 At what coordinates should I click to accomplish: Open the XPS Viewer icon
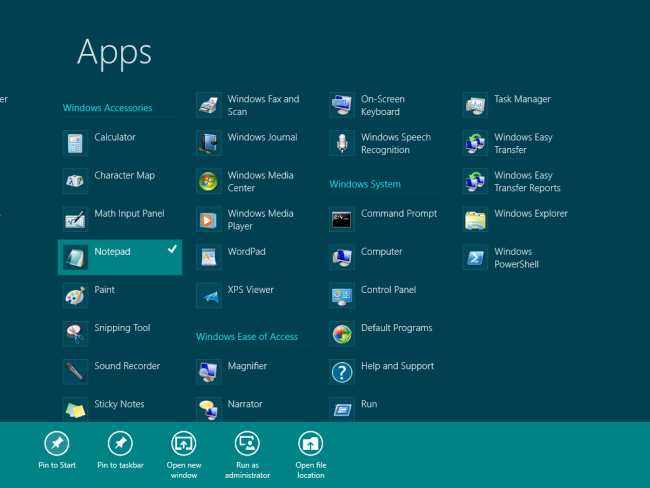click(209, 296)
